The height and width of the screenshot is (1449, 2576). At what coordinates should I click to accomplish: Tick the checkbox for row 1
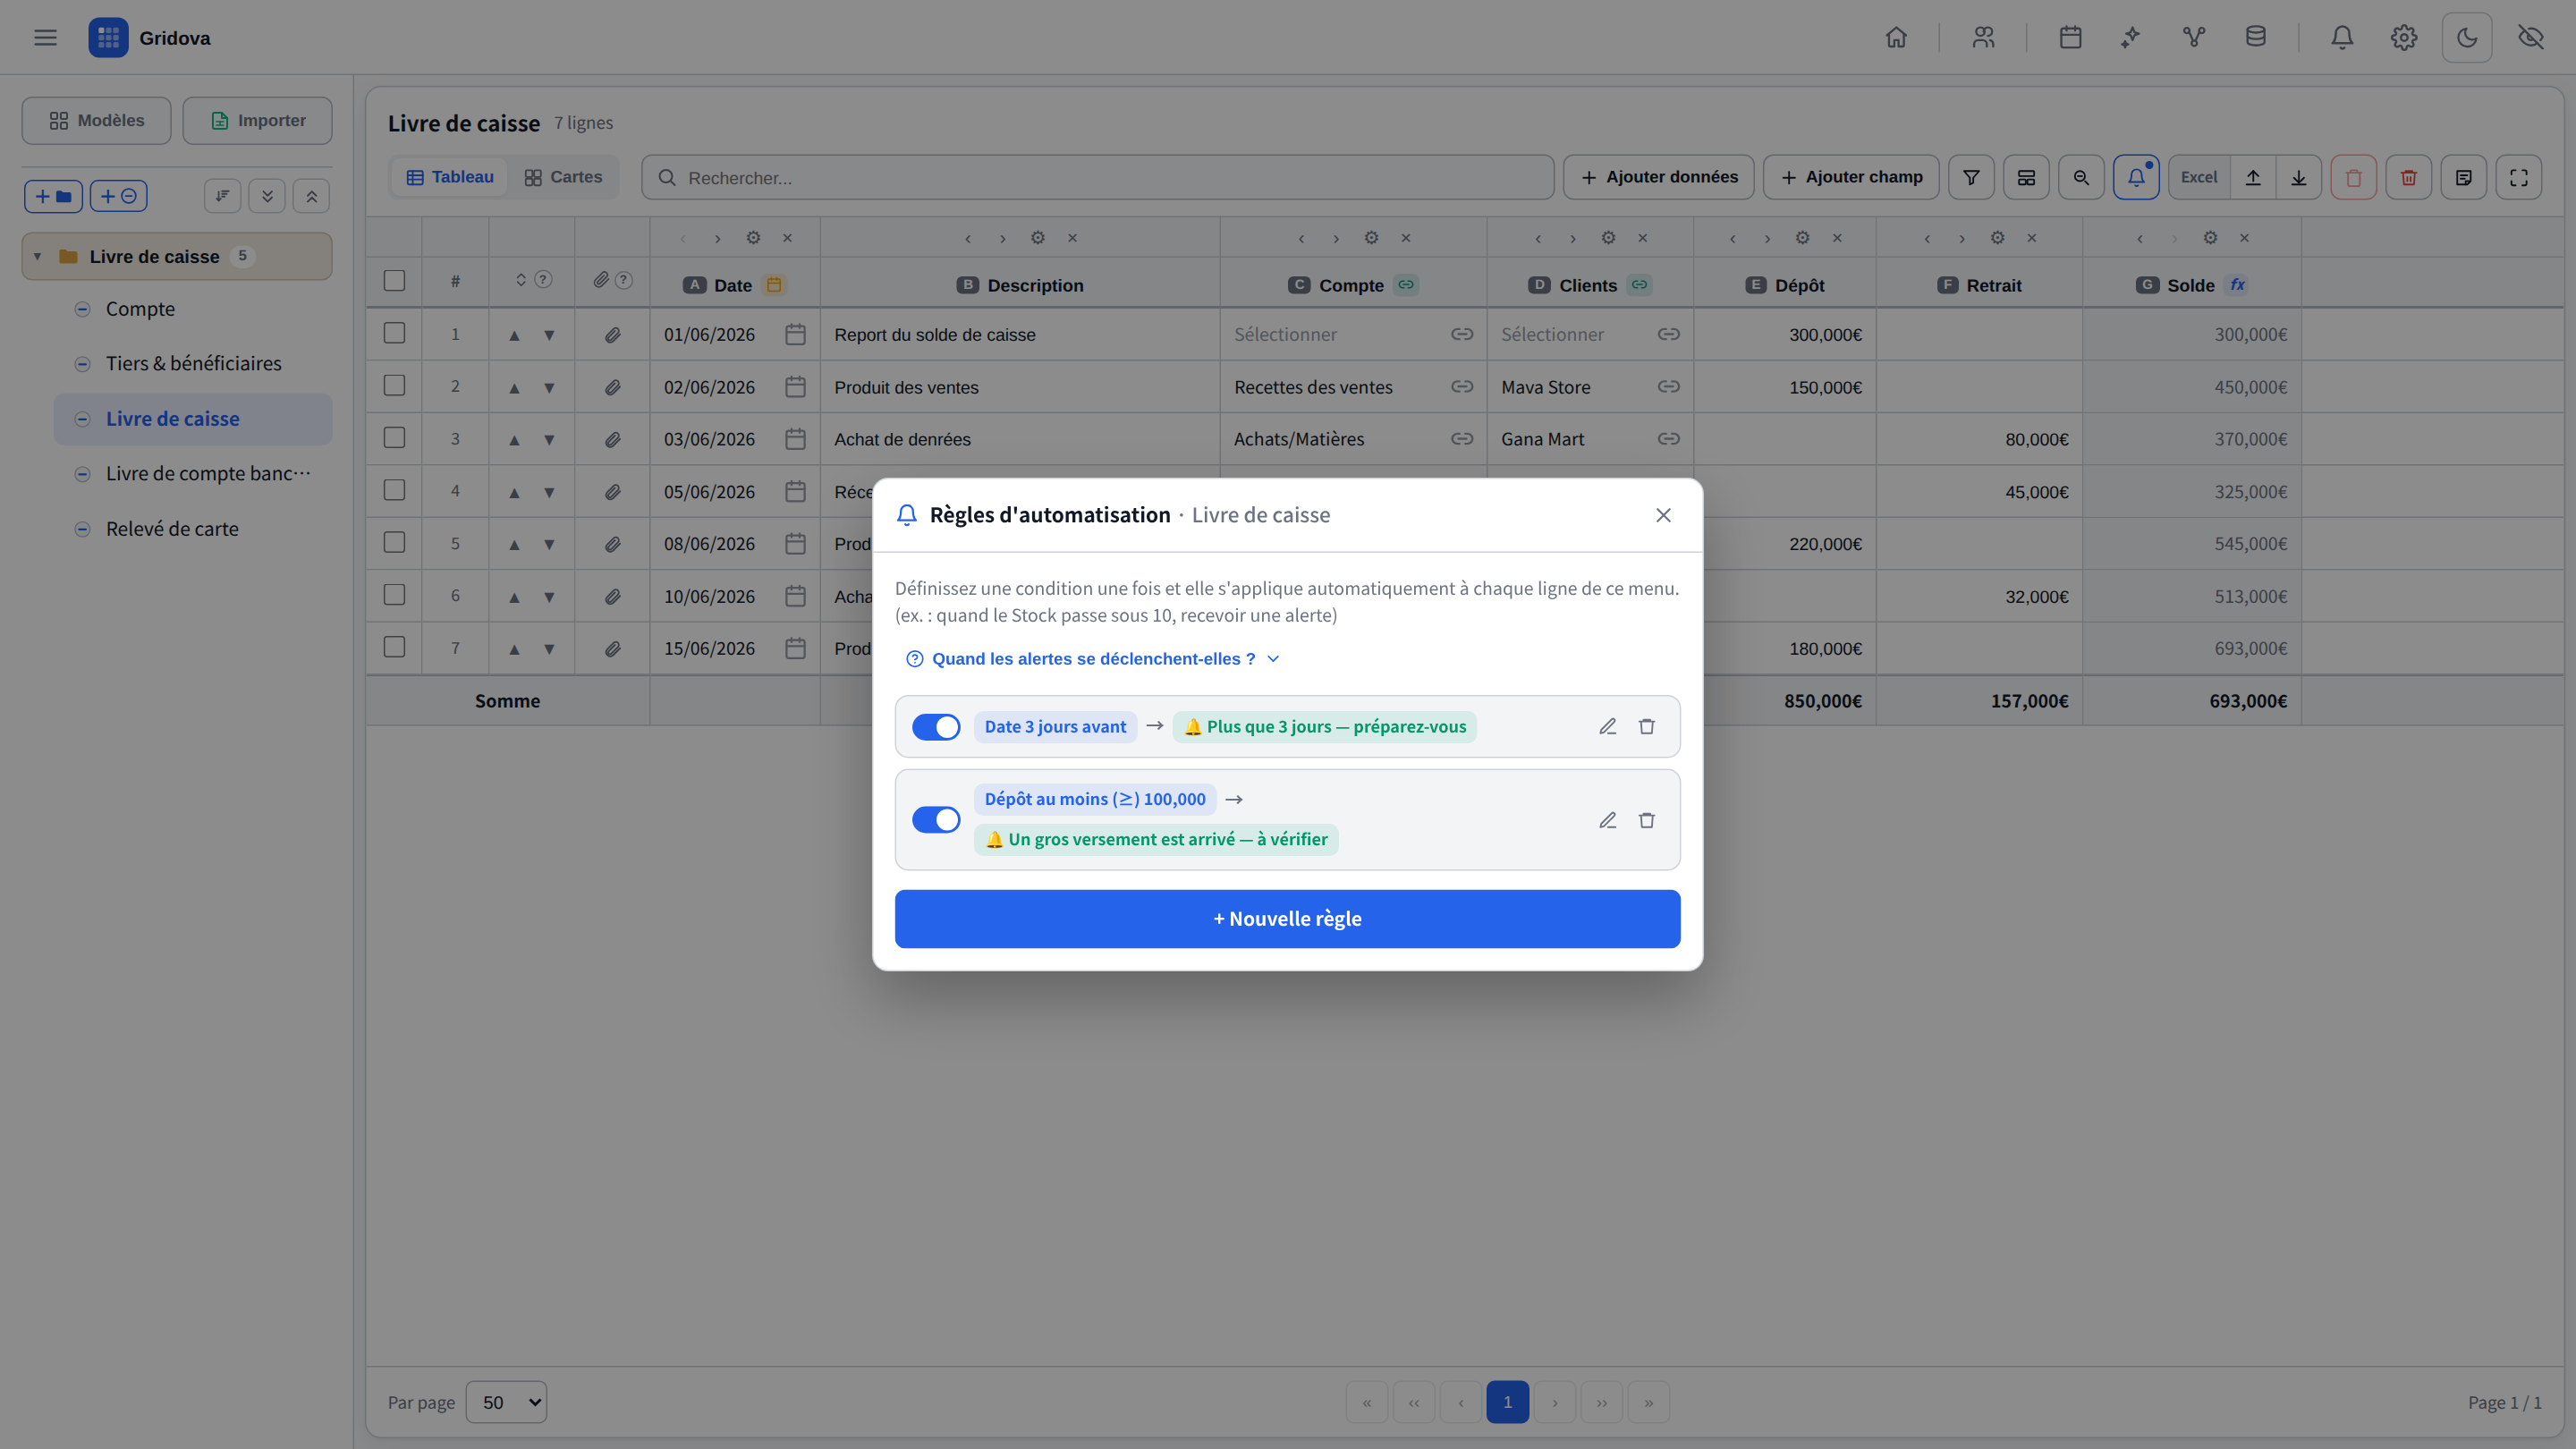coord(394,333)
